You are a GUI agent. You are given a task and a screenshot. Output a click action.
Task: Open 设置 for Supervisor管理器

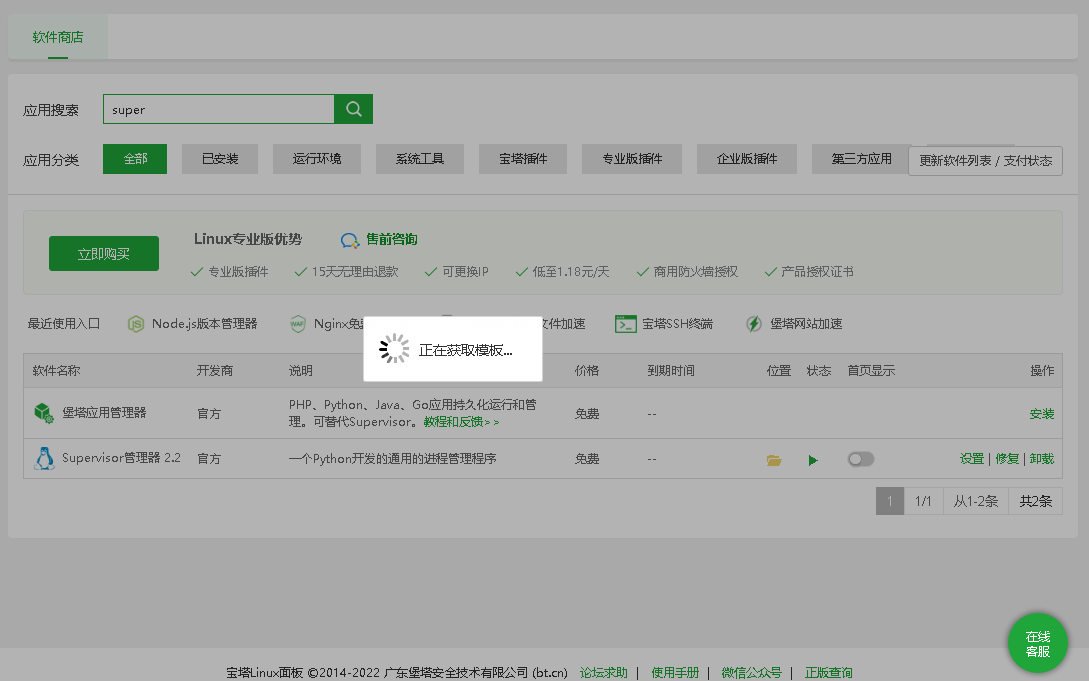pyautogui.click(x=972, y=459)
